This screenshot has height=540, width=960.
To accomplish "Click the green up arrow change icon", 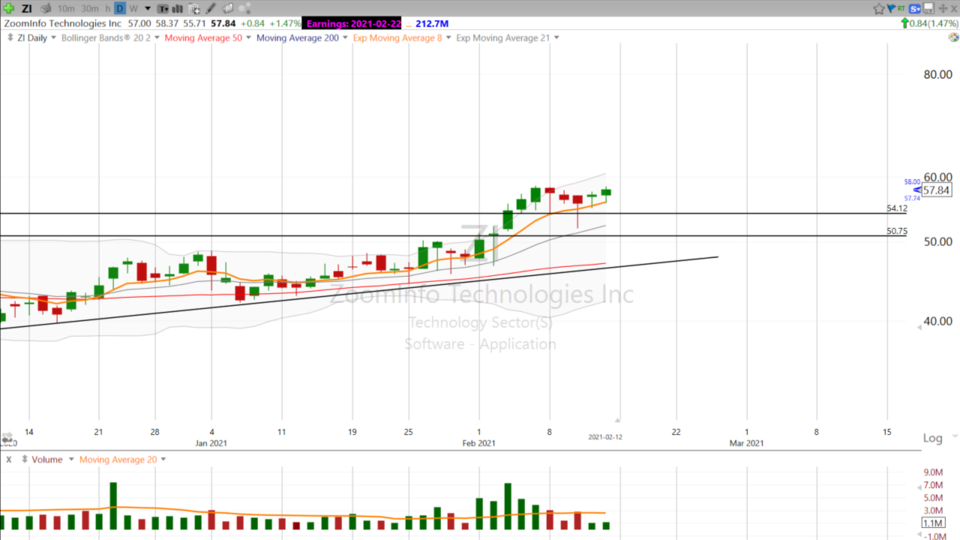I will coord(904,23).
